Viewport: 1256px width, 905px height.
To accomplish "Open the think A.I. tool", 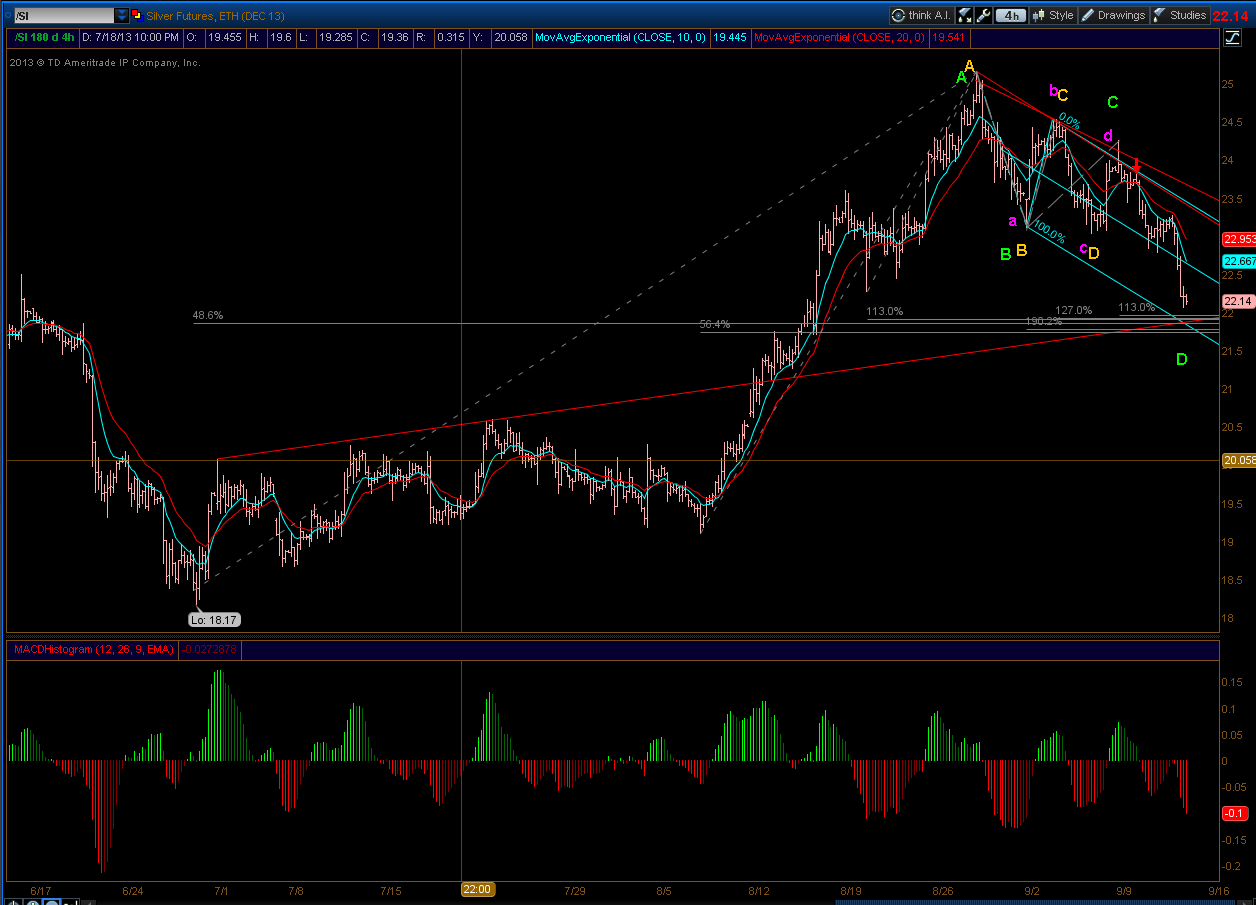I will point(922,15).
